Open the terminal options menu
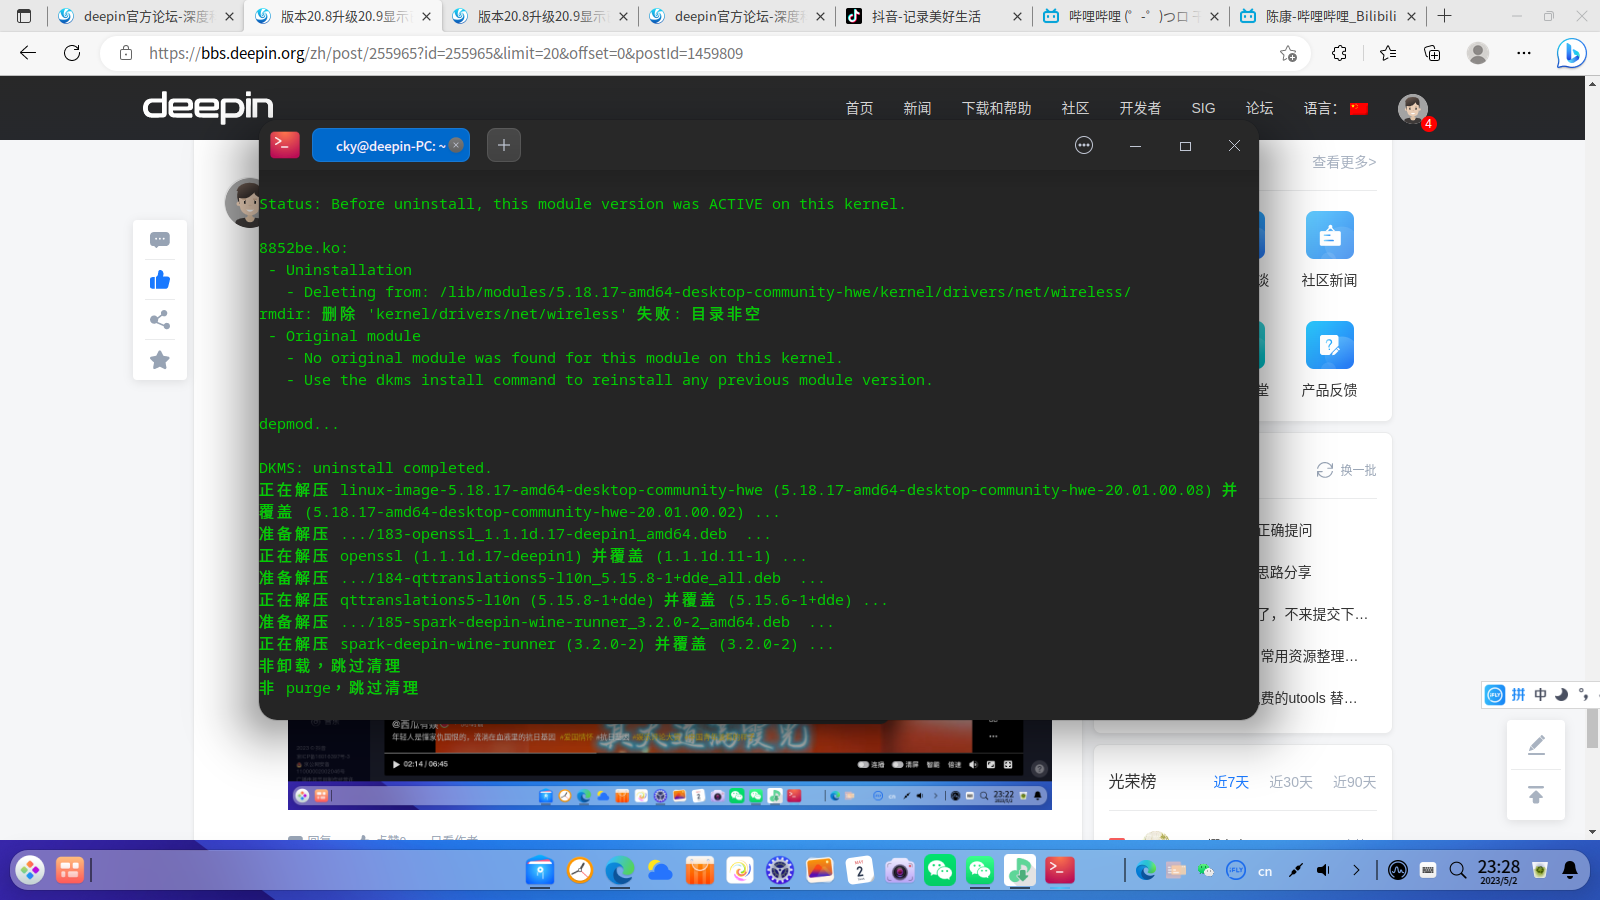 (1084, 145)
